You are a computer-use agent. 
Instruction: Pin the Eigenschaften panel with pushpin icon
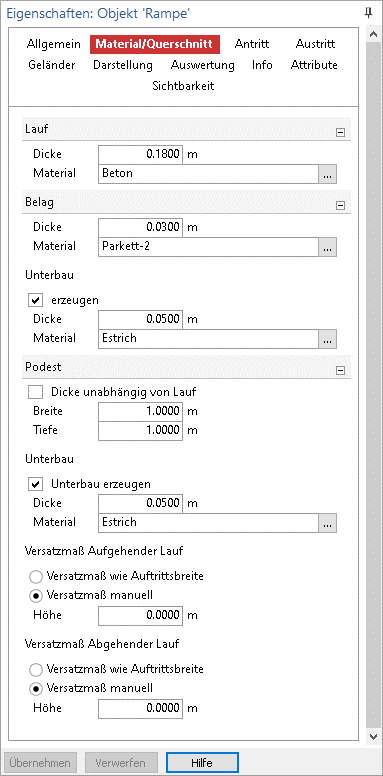368,13
